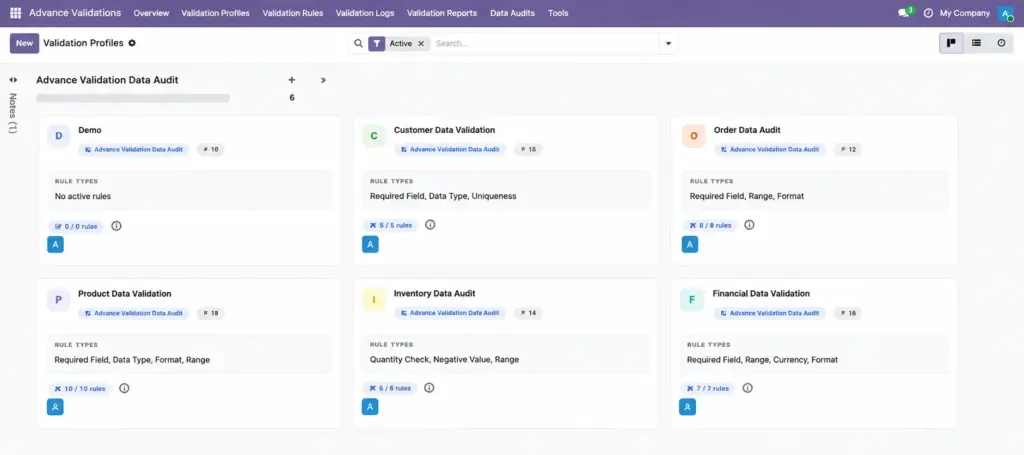Click the column record count 6
This screenshot has height=455, width=1024.
292,98
